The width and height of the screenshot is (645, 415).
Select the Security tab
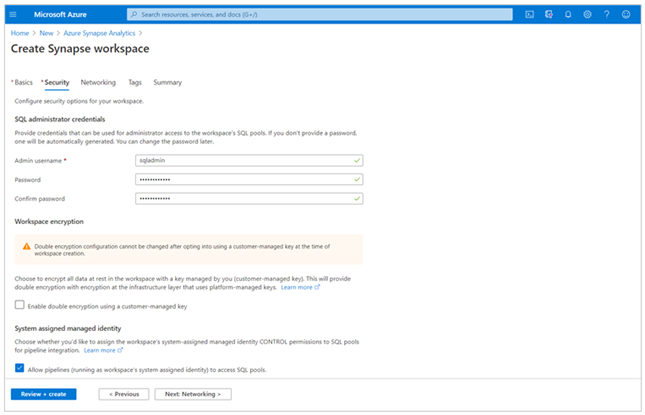coord(57,82)
